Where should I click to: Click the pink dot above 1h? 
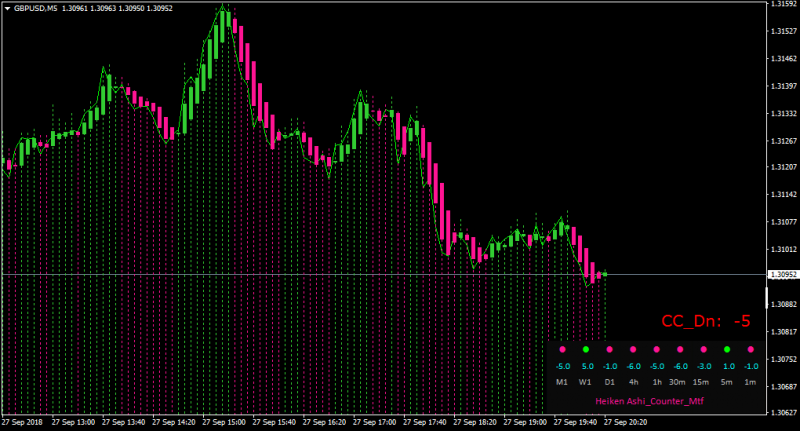click(656, 349)
